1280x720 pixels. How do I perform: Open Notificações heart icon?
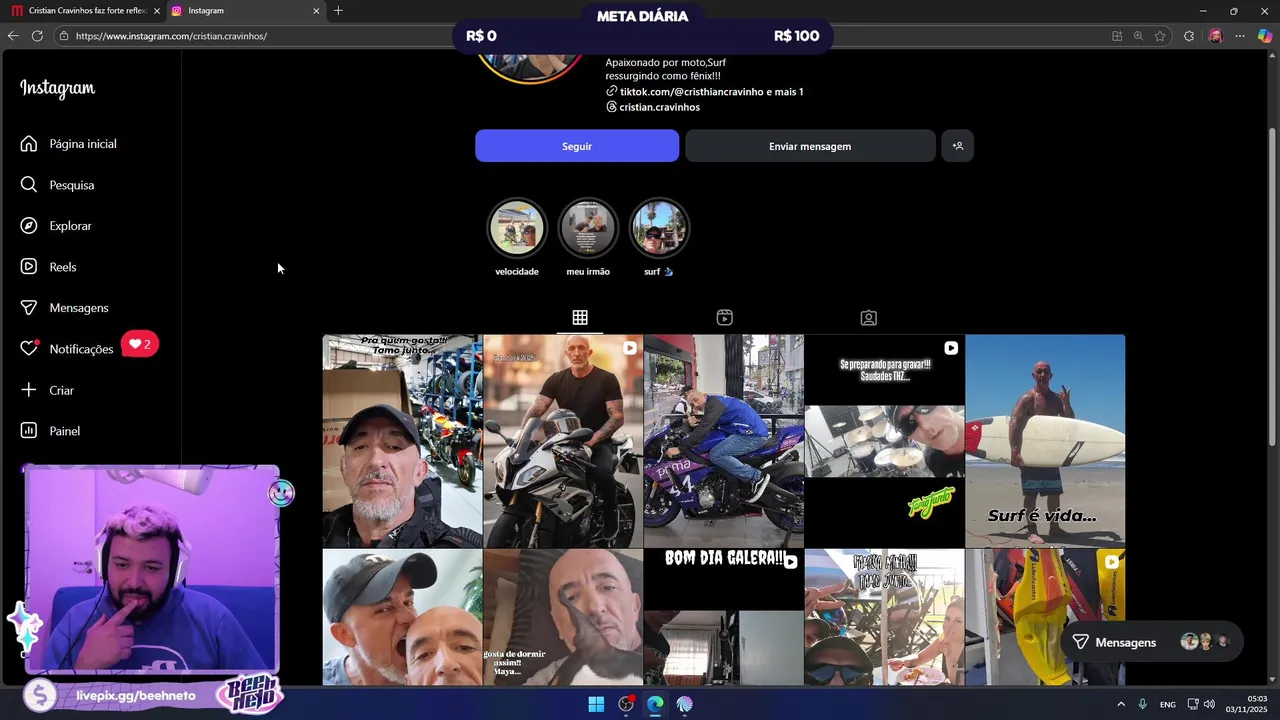coord(29,349)
